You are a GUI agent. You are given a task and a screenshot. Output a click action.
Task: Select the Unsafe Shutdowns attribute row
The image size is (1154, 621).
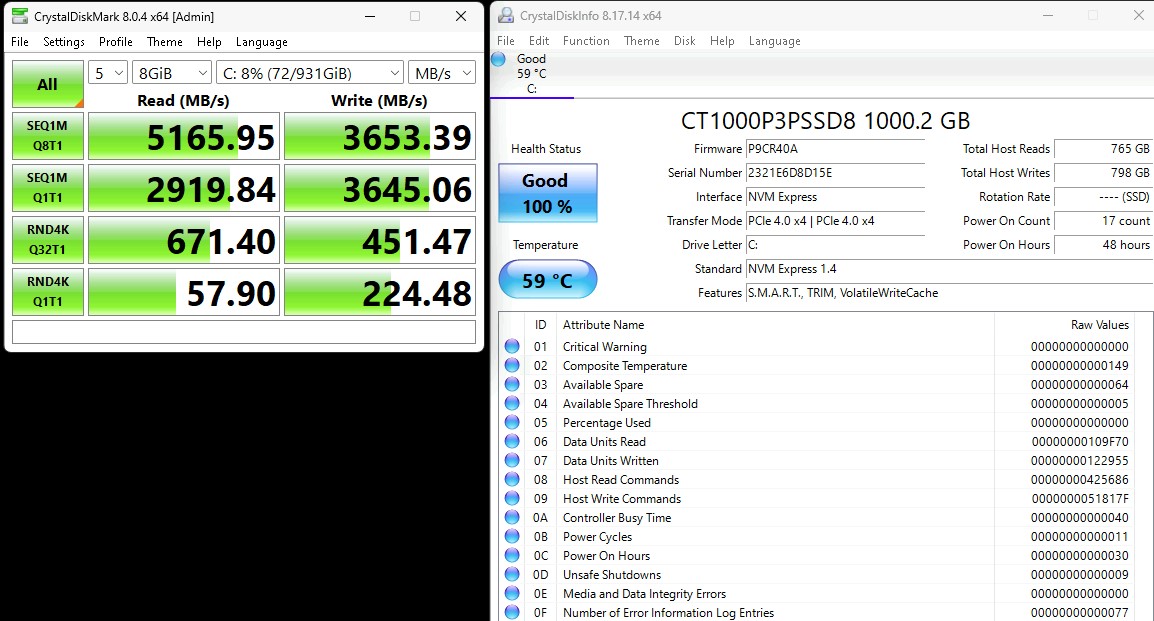[x=817, y=575]
